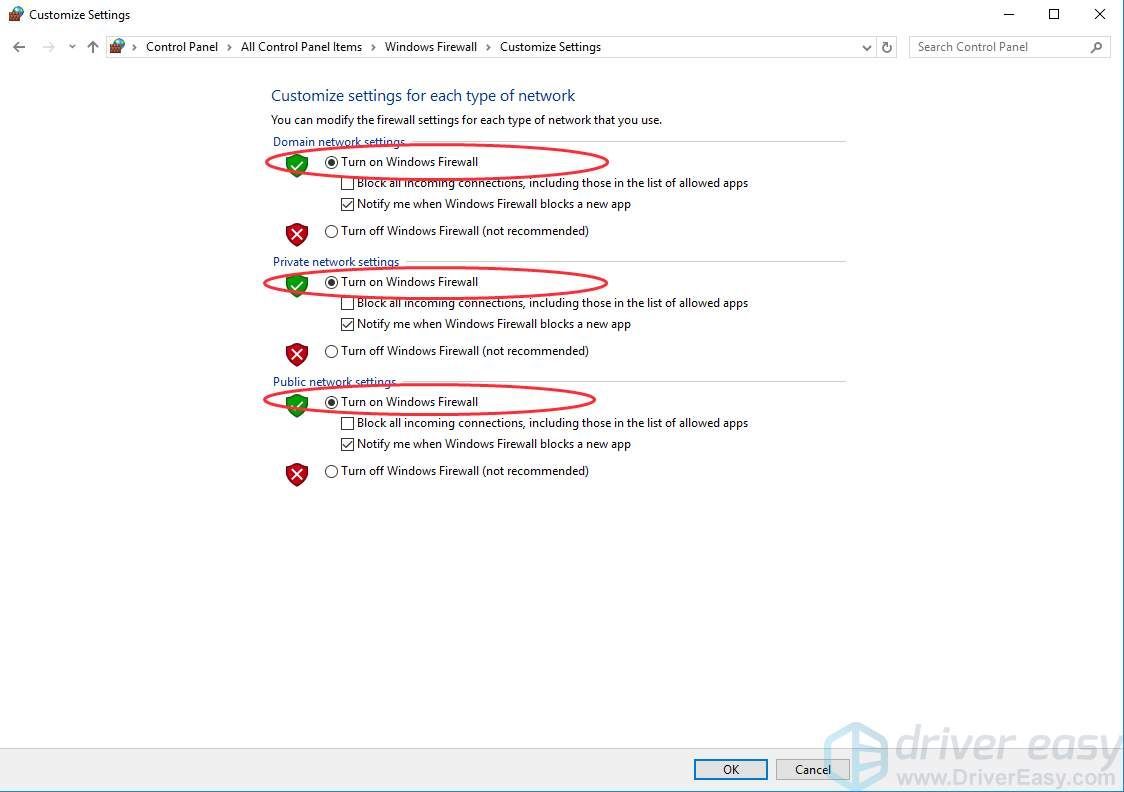Close the Customize Settings window

(1100, 14)
